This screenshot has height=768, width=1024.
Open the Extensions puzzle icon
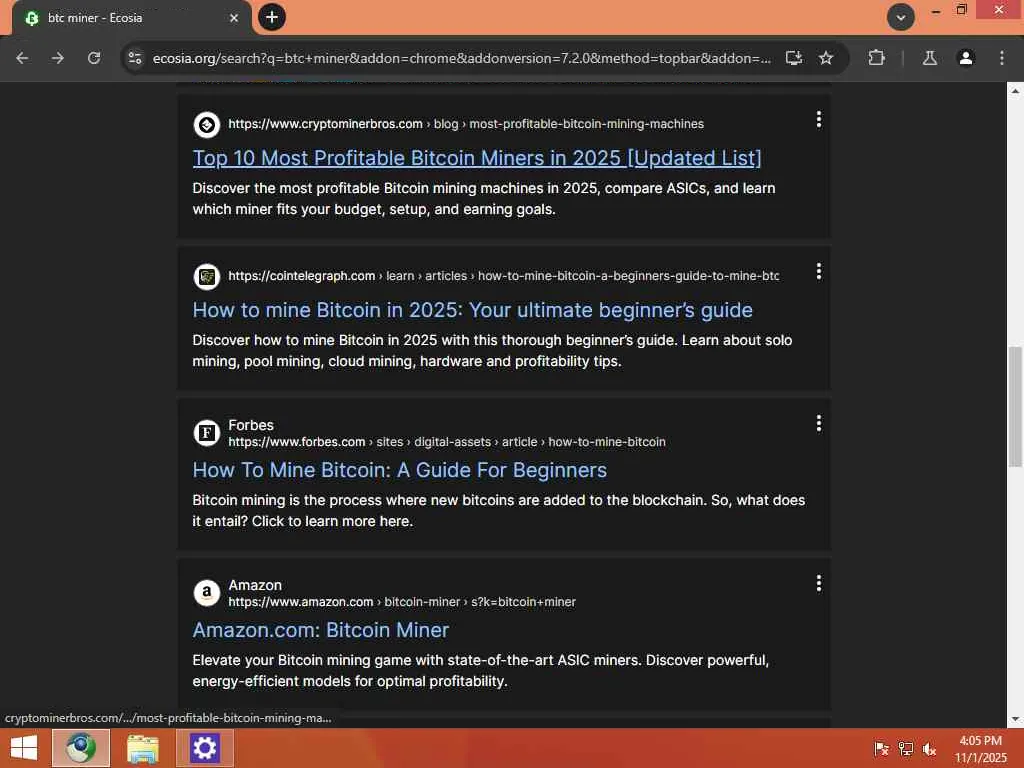tap(876, 58)
